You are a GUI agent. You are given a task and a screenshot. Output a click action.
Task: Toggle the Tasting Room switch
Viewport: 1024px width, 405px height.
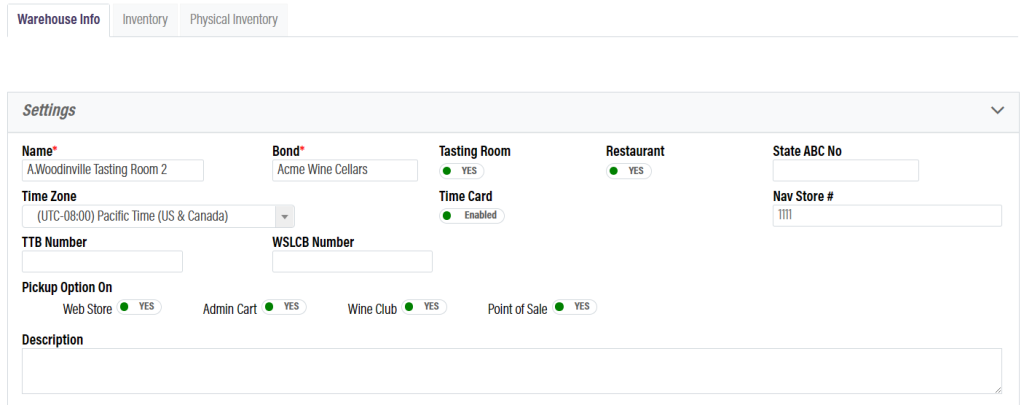461,171
